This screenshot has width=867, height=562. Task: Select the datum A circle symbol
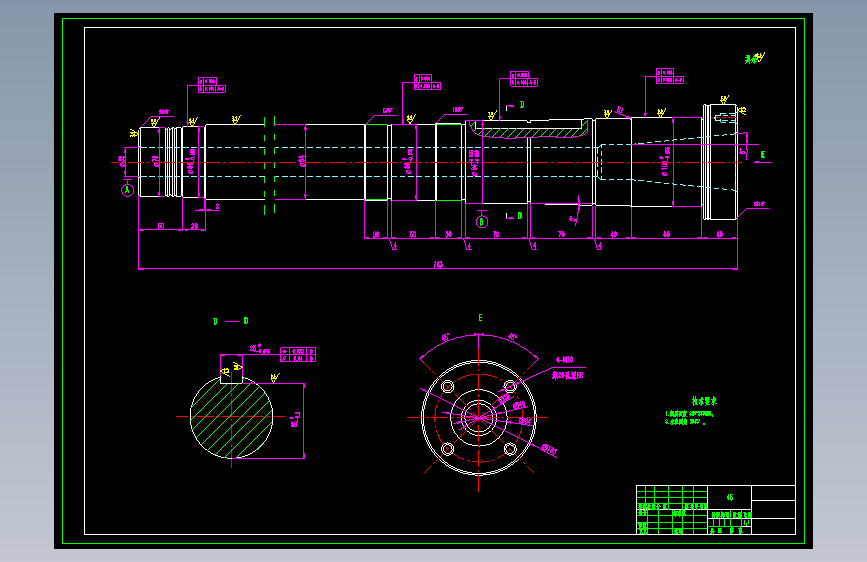[128, 190]
